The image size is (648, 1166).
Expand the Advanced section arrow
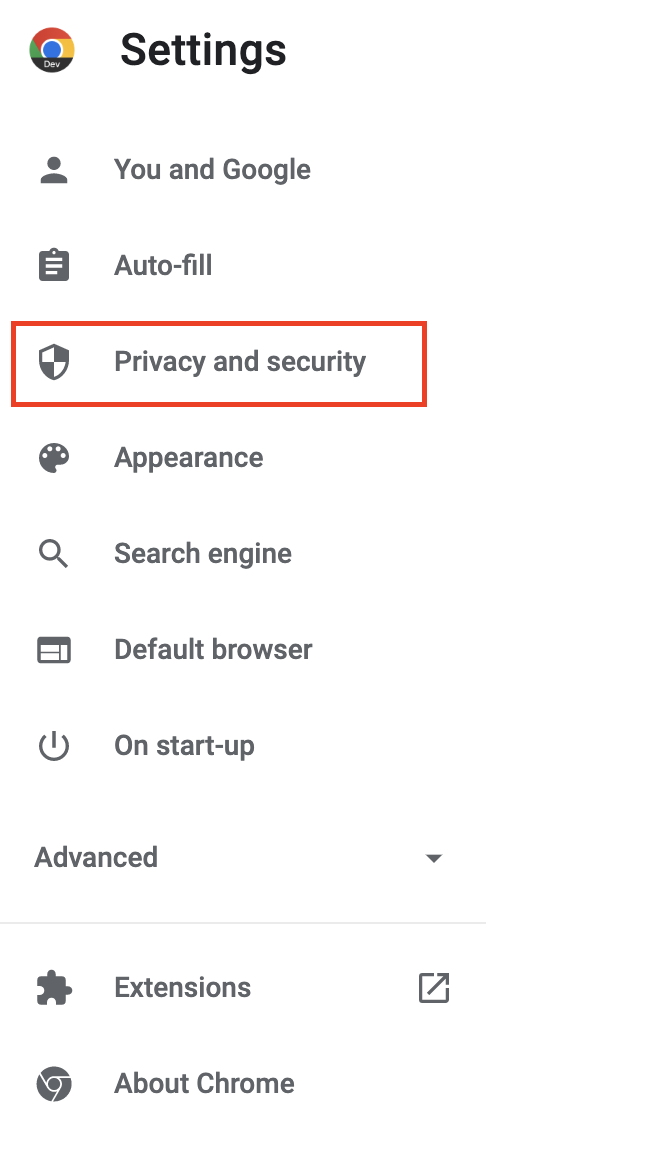[434, 858]
